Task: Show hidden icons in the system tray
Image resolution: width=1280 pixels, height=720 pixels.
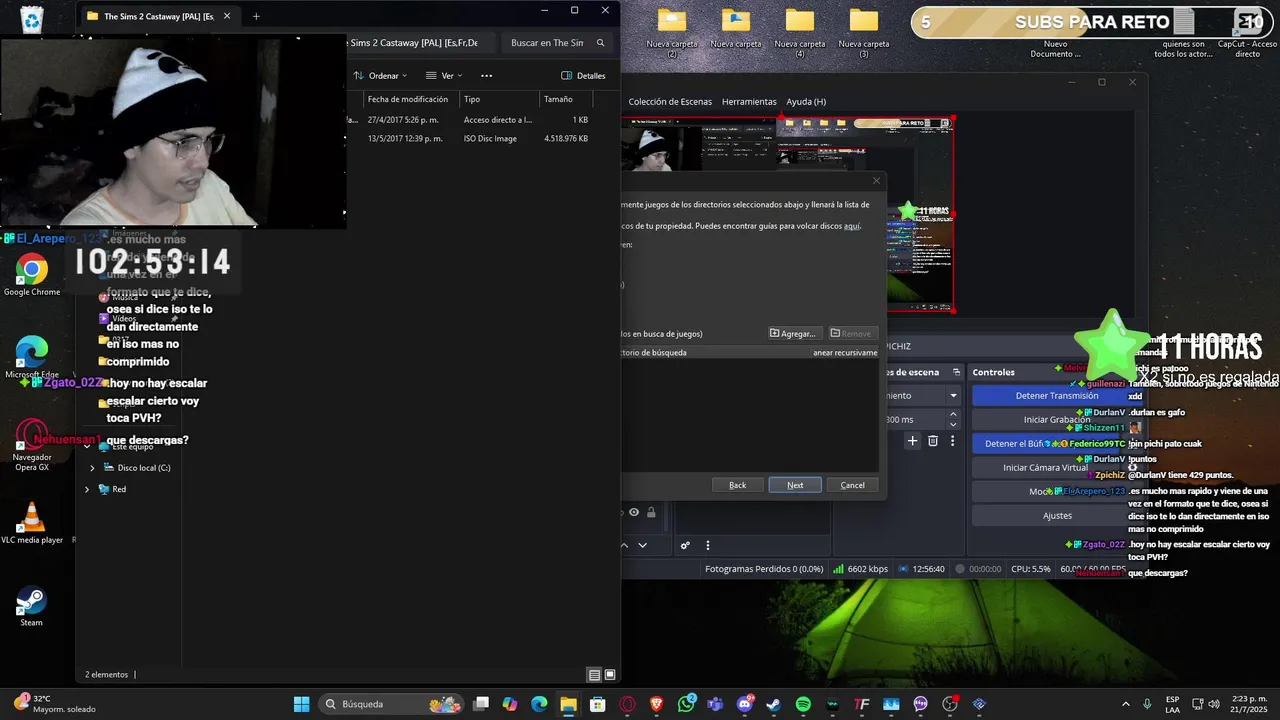Action: 1126,704
